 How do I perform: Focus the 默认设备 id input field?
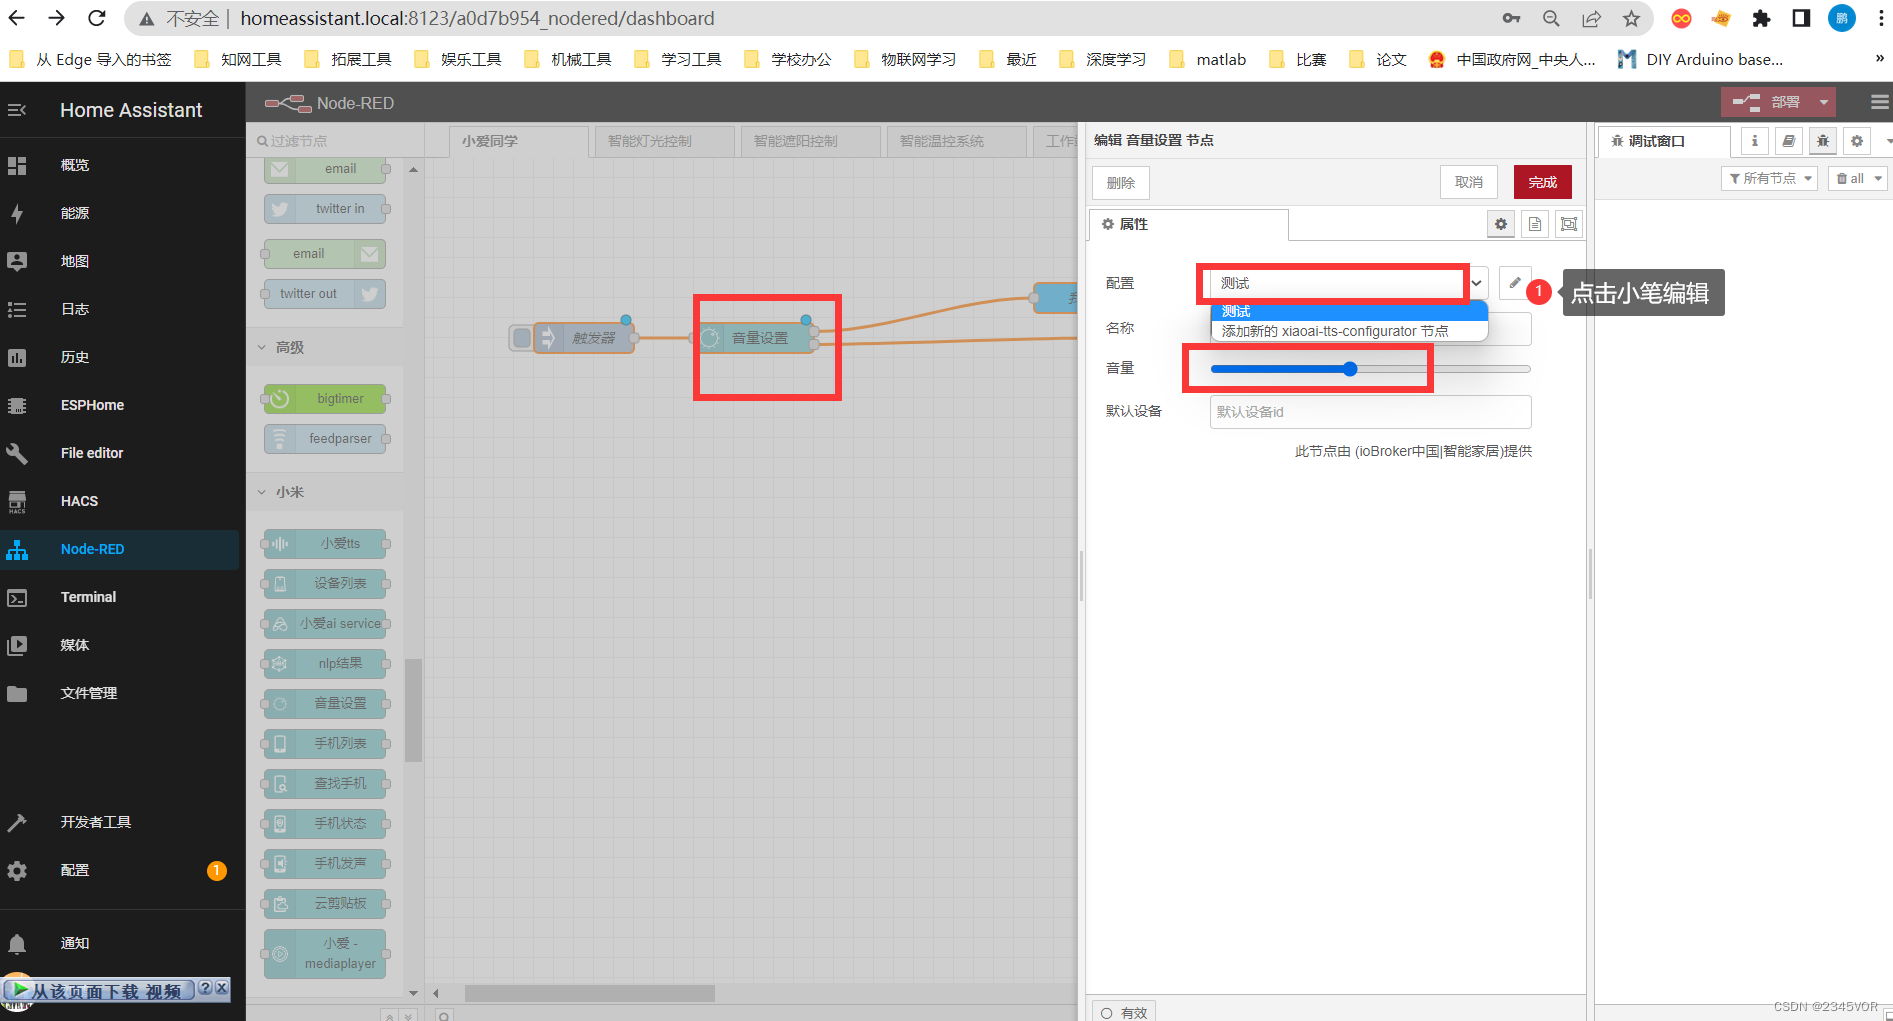click(1370, 412)
